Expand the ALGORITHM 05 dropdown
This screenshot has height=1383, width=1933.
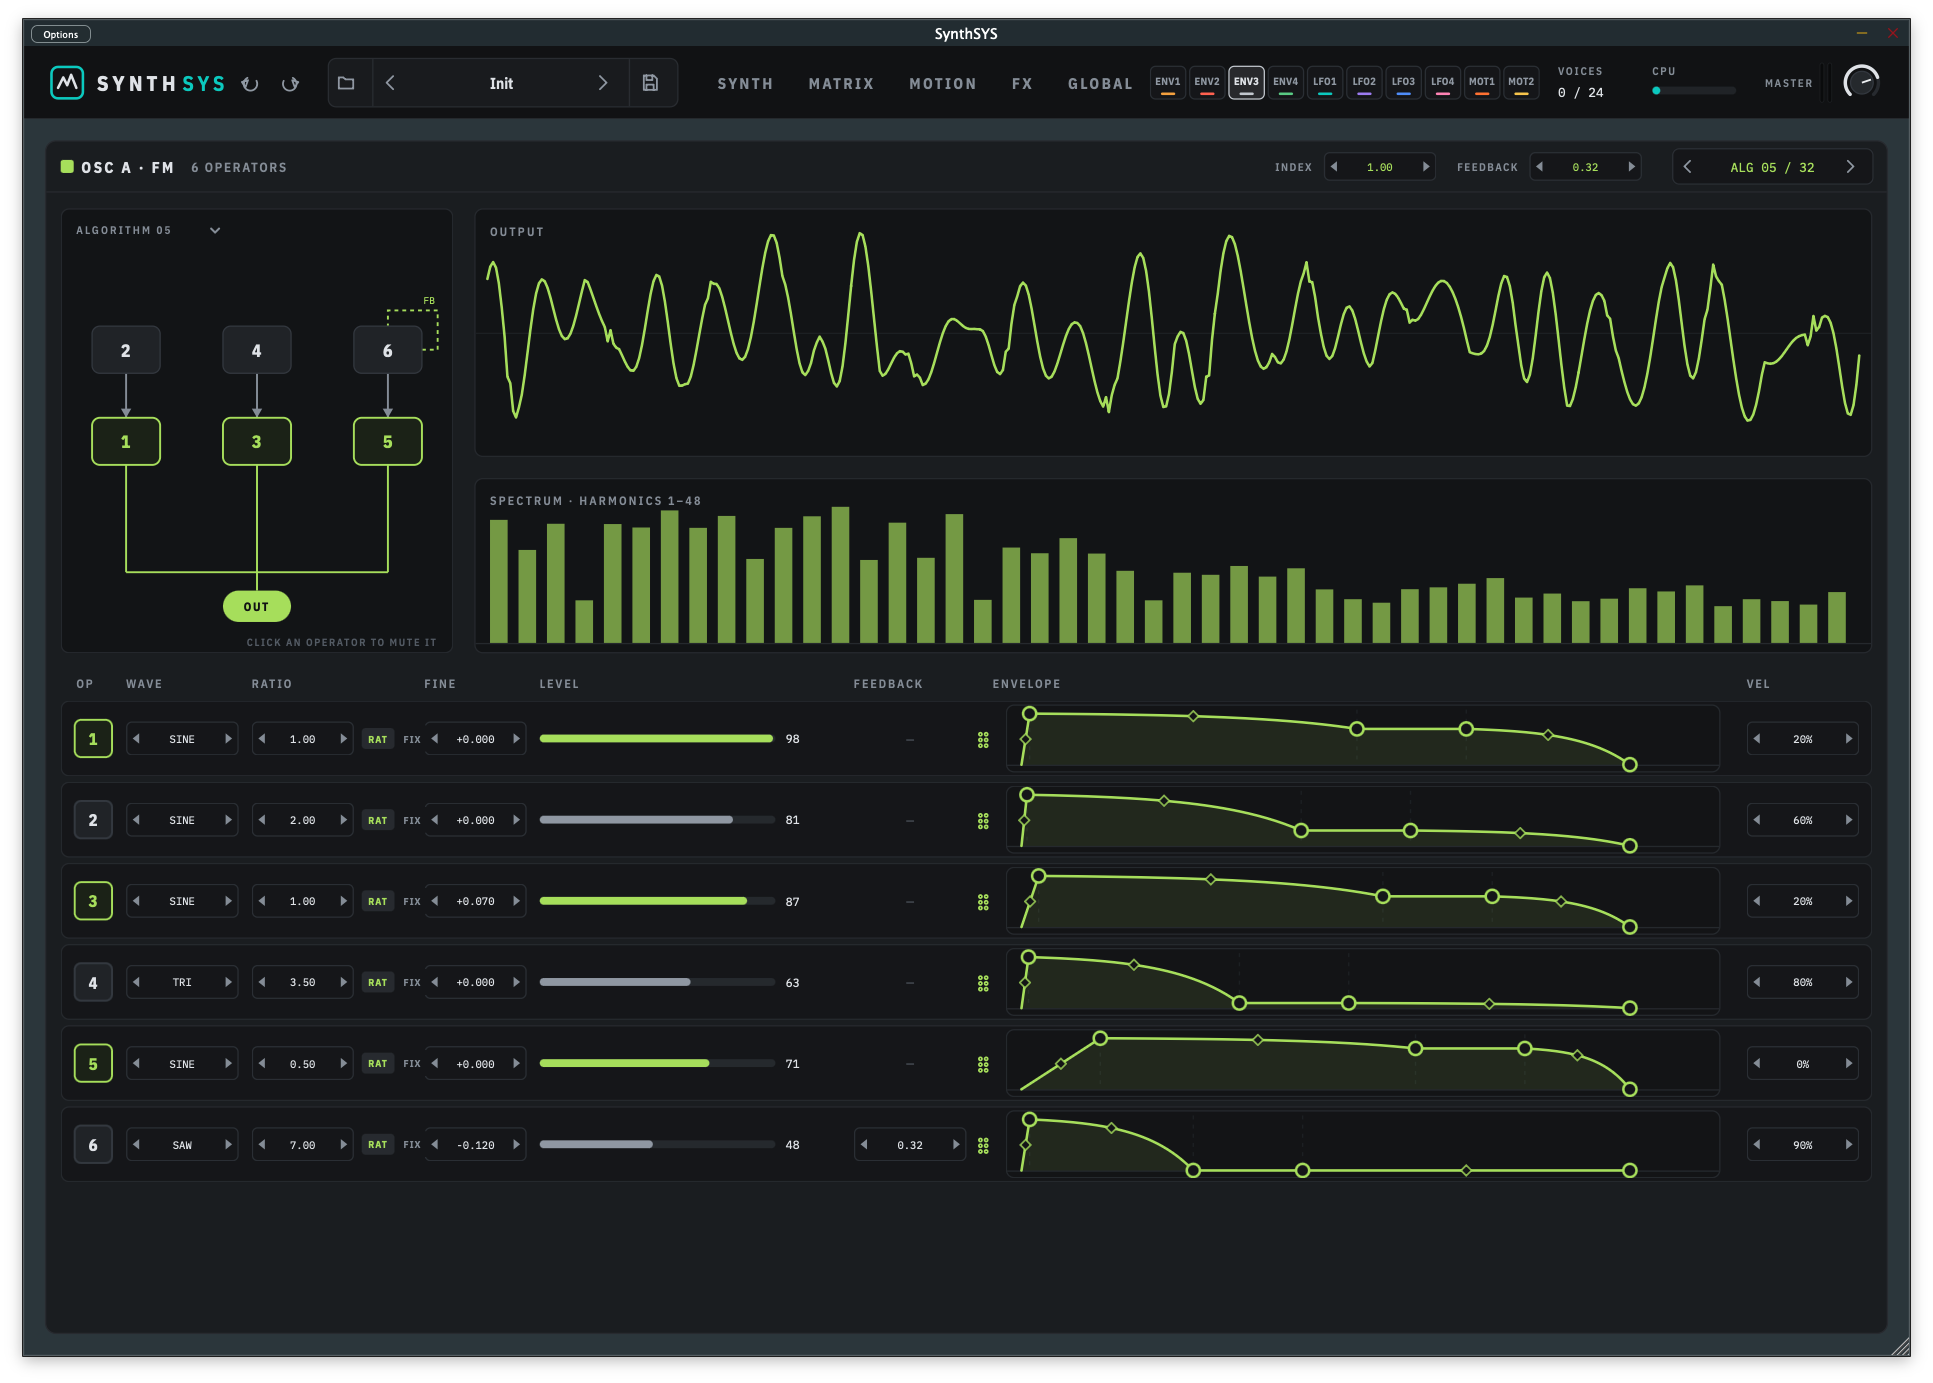tap(215, 230)
